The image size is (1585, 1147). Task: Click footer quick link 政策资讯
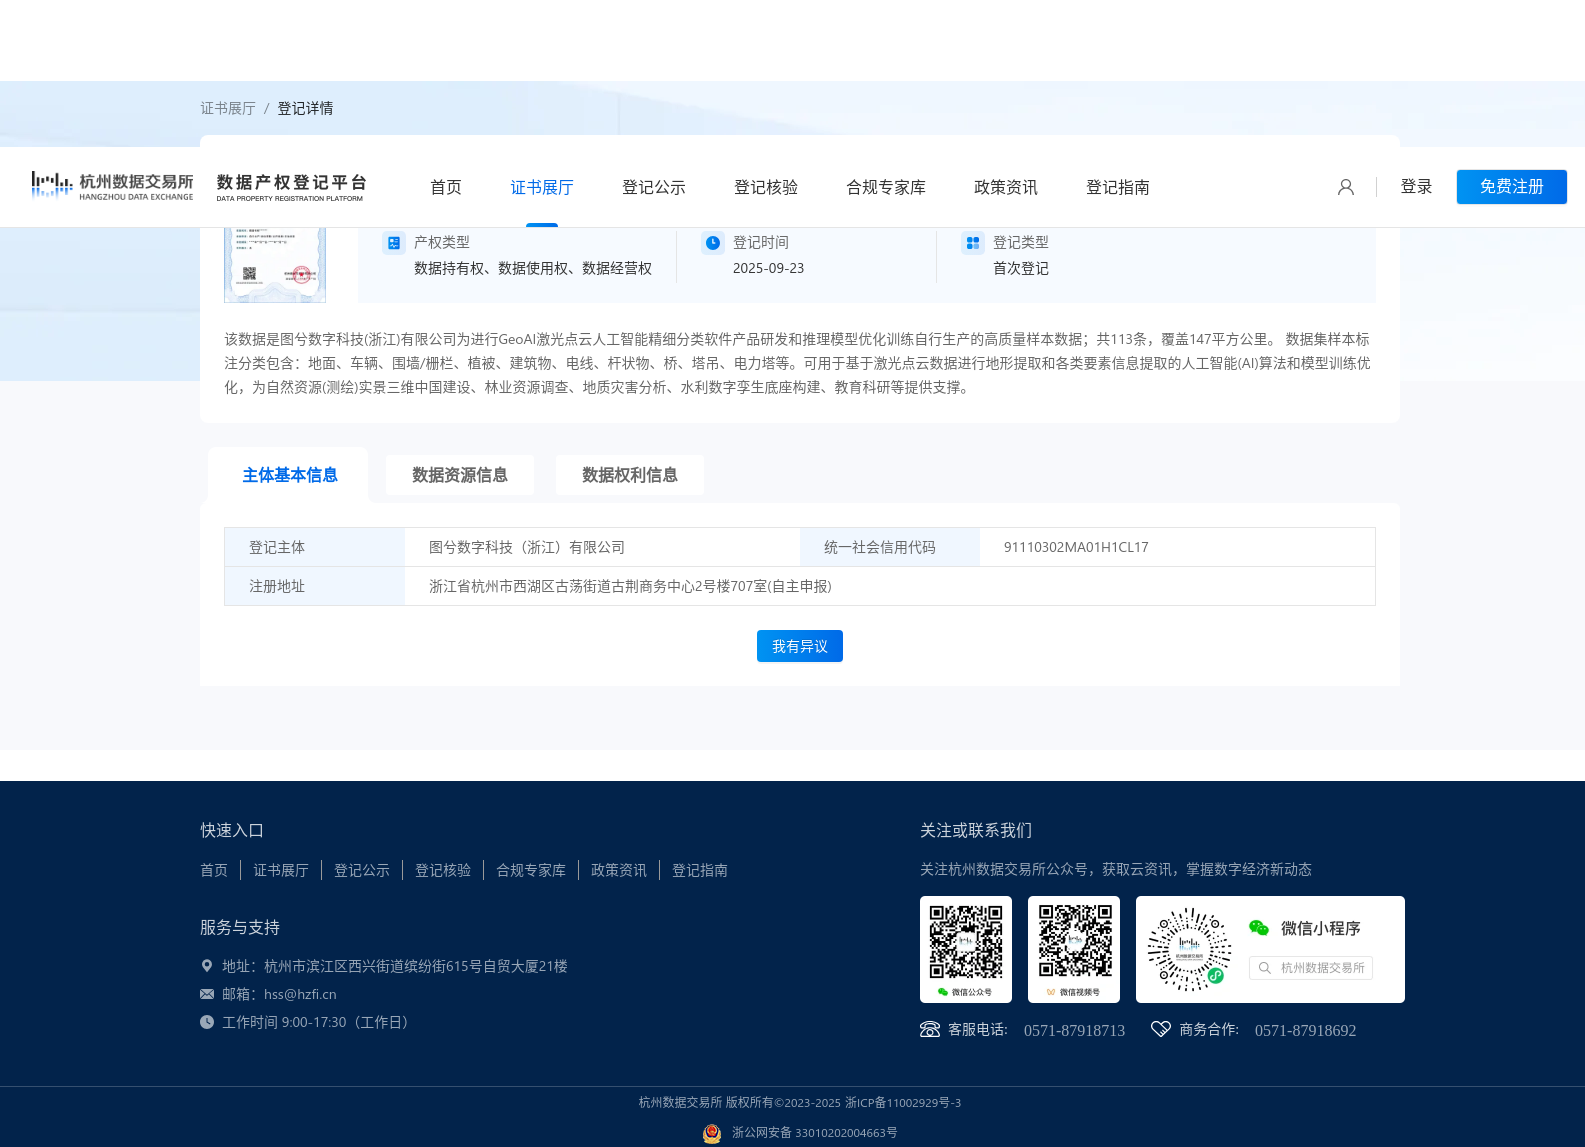tap(619, 870)
